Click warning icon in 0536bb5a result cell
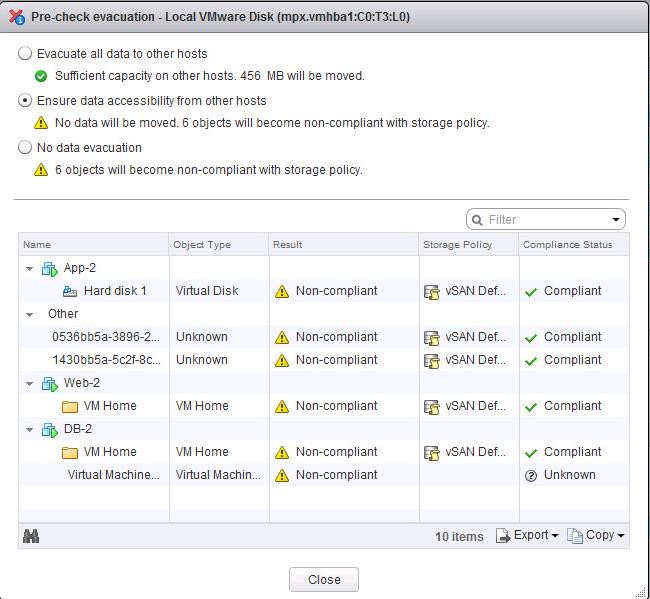650x599 pixels. [x=282, y=338]
